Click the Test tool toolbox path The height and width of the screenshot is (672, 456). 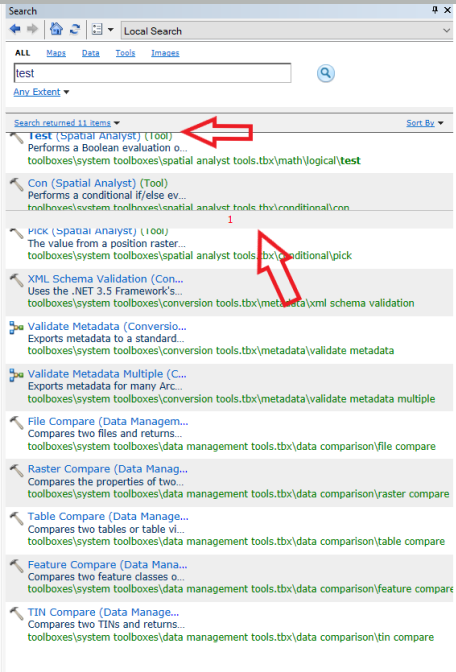click(194, 161)
